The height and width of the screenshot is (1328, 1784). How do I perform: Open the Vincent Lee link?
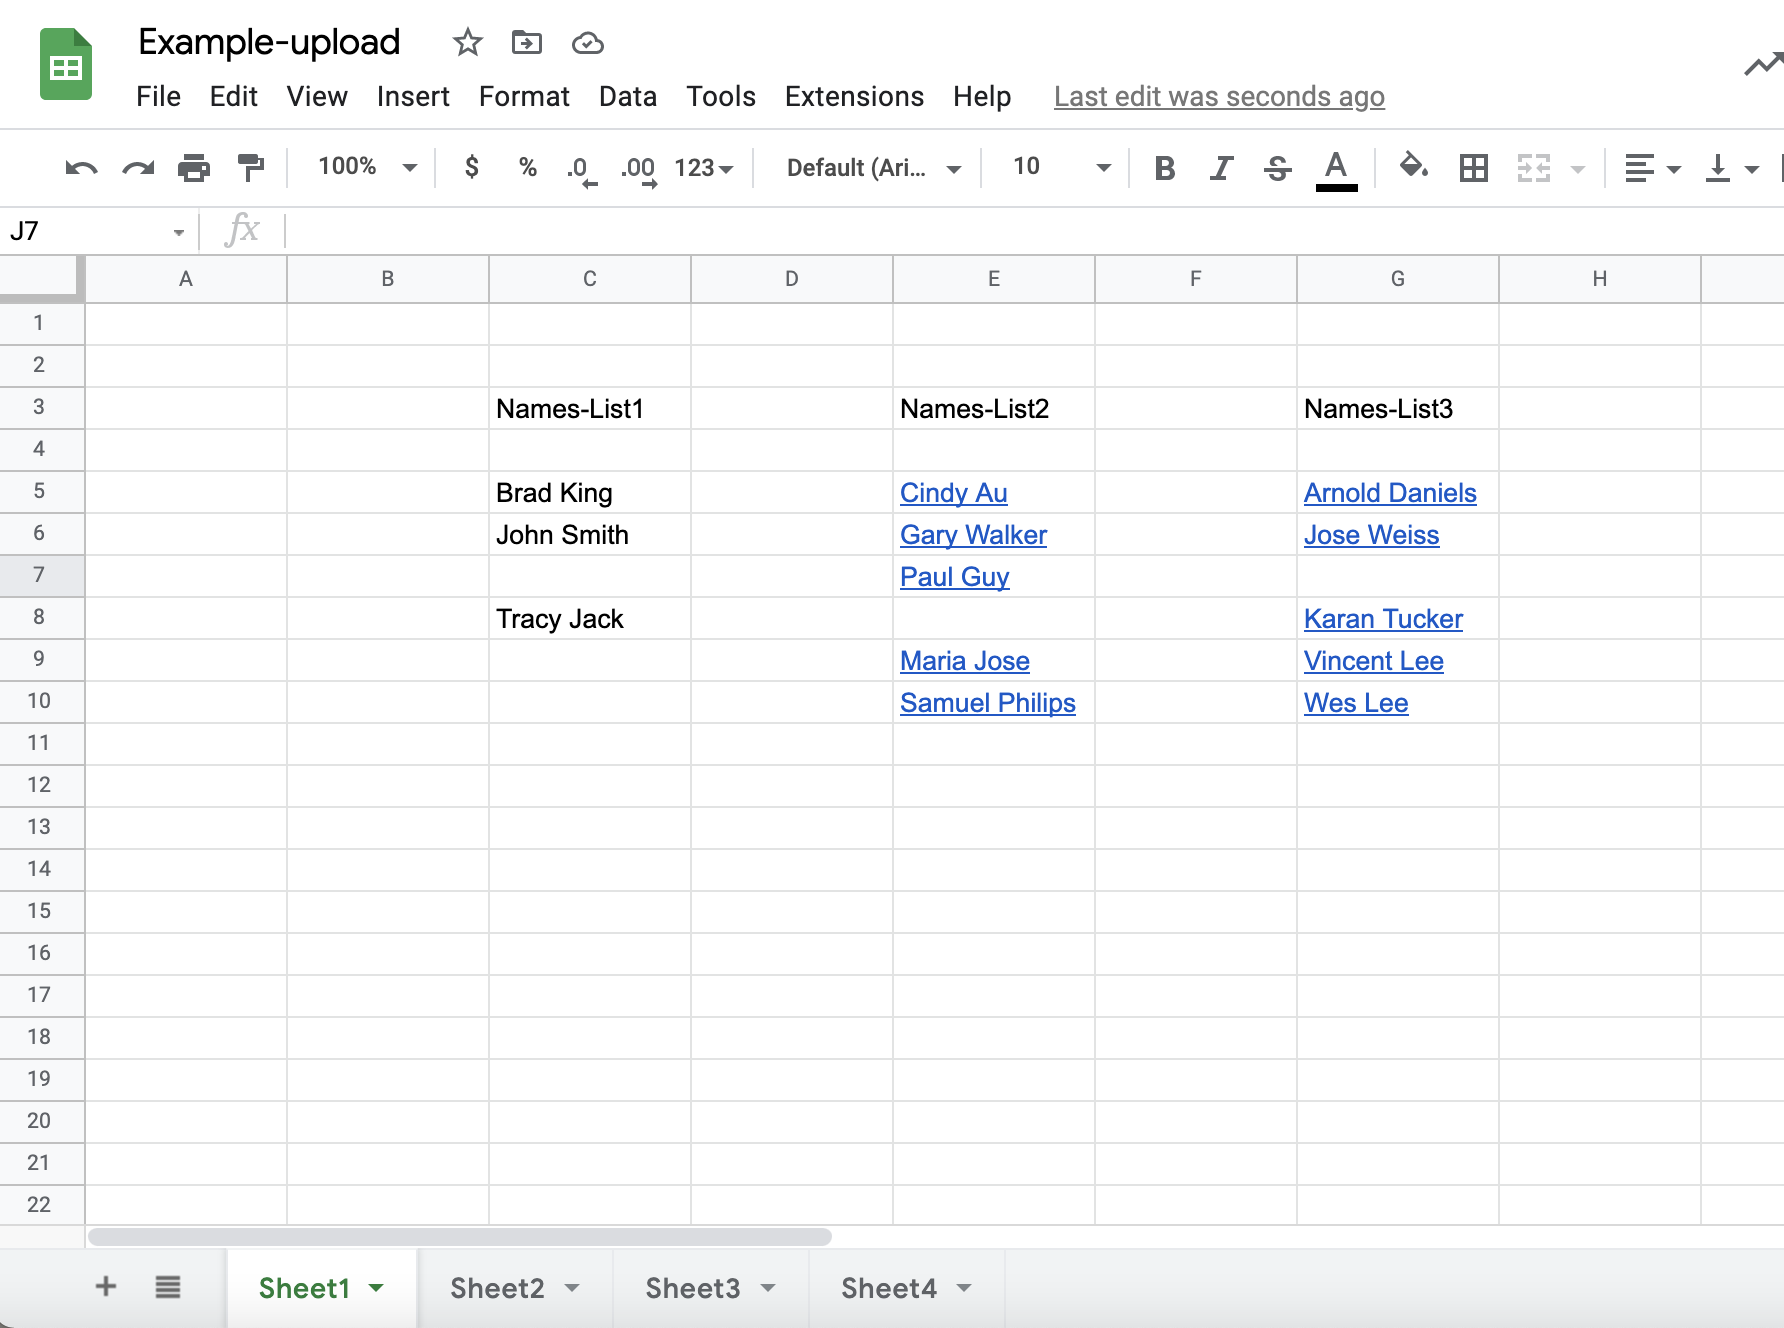1373,661
